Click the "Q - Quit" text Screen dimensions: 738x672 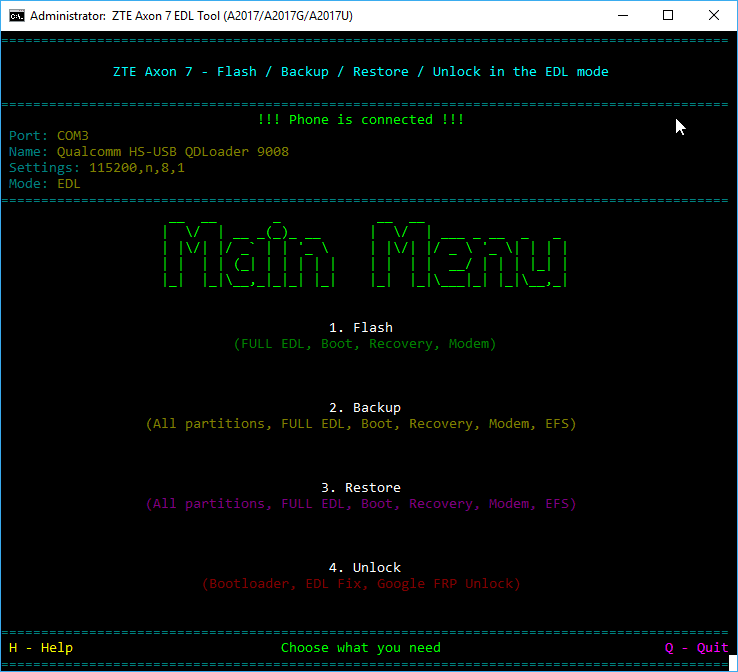click(697, 648)
